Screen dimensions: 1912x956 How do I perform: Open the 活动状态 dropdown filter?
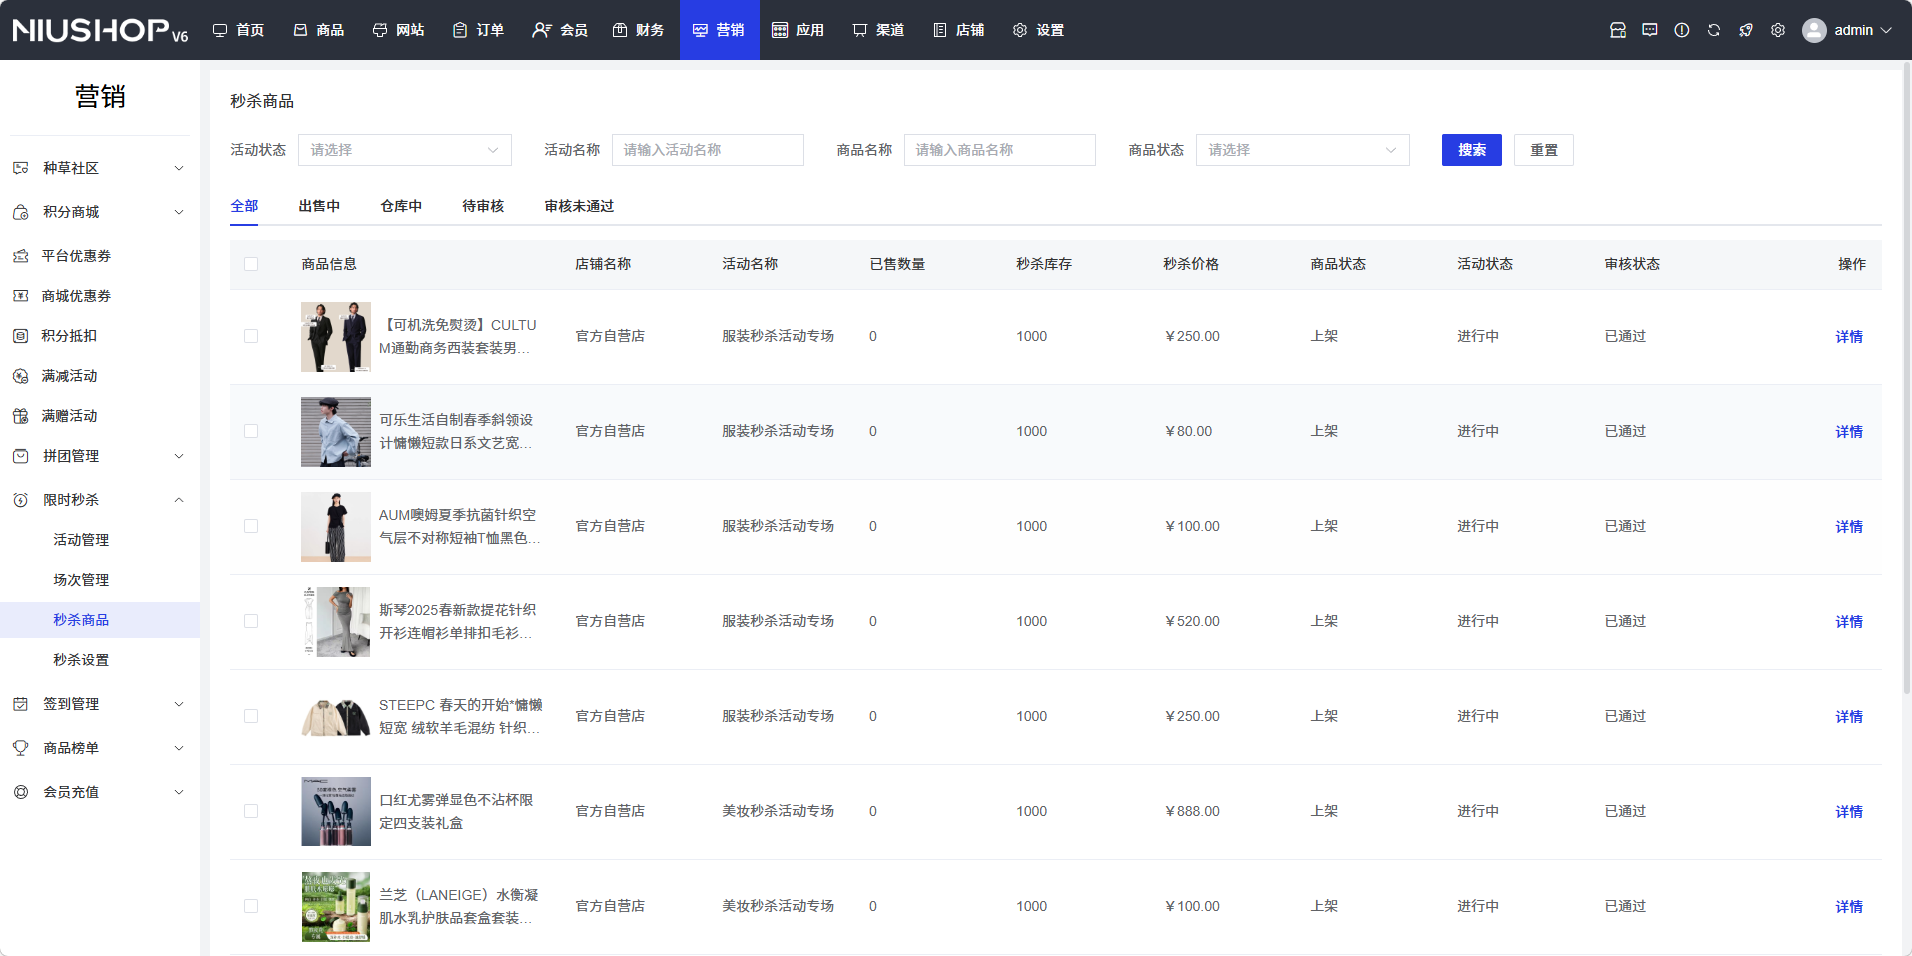coord(404,150)
